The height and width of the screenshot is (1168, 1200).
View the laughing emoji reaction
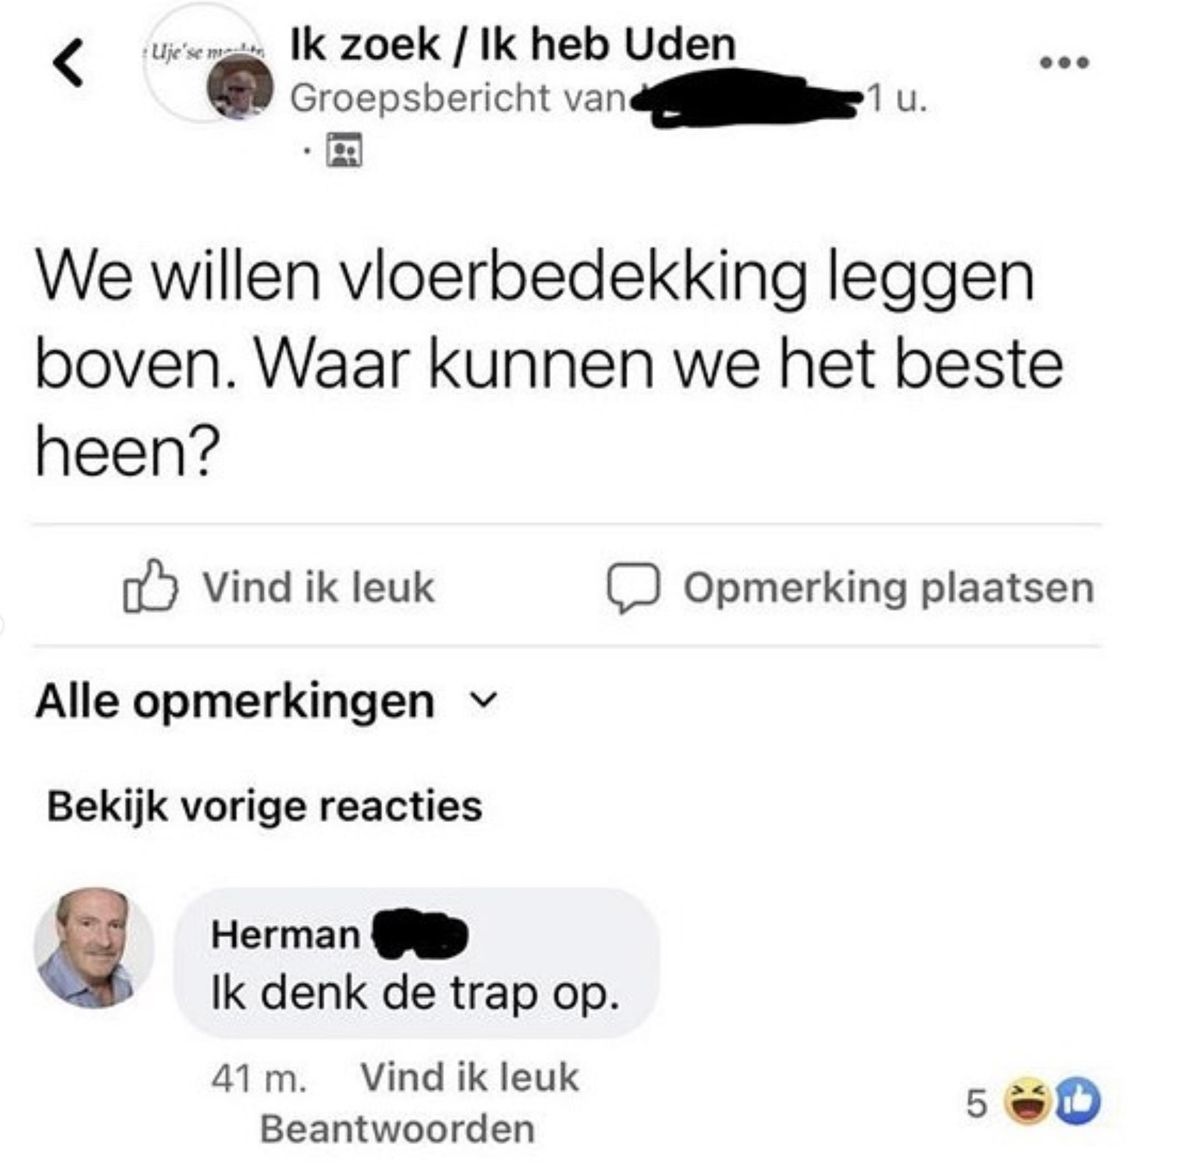[x=1022, y=1101]
